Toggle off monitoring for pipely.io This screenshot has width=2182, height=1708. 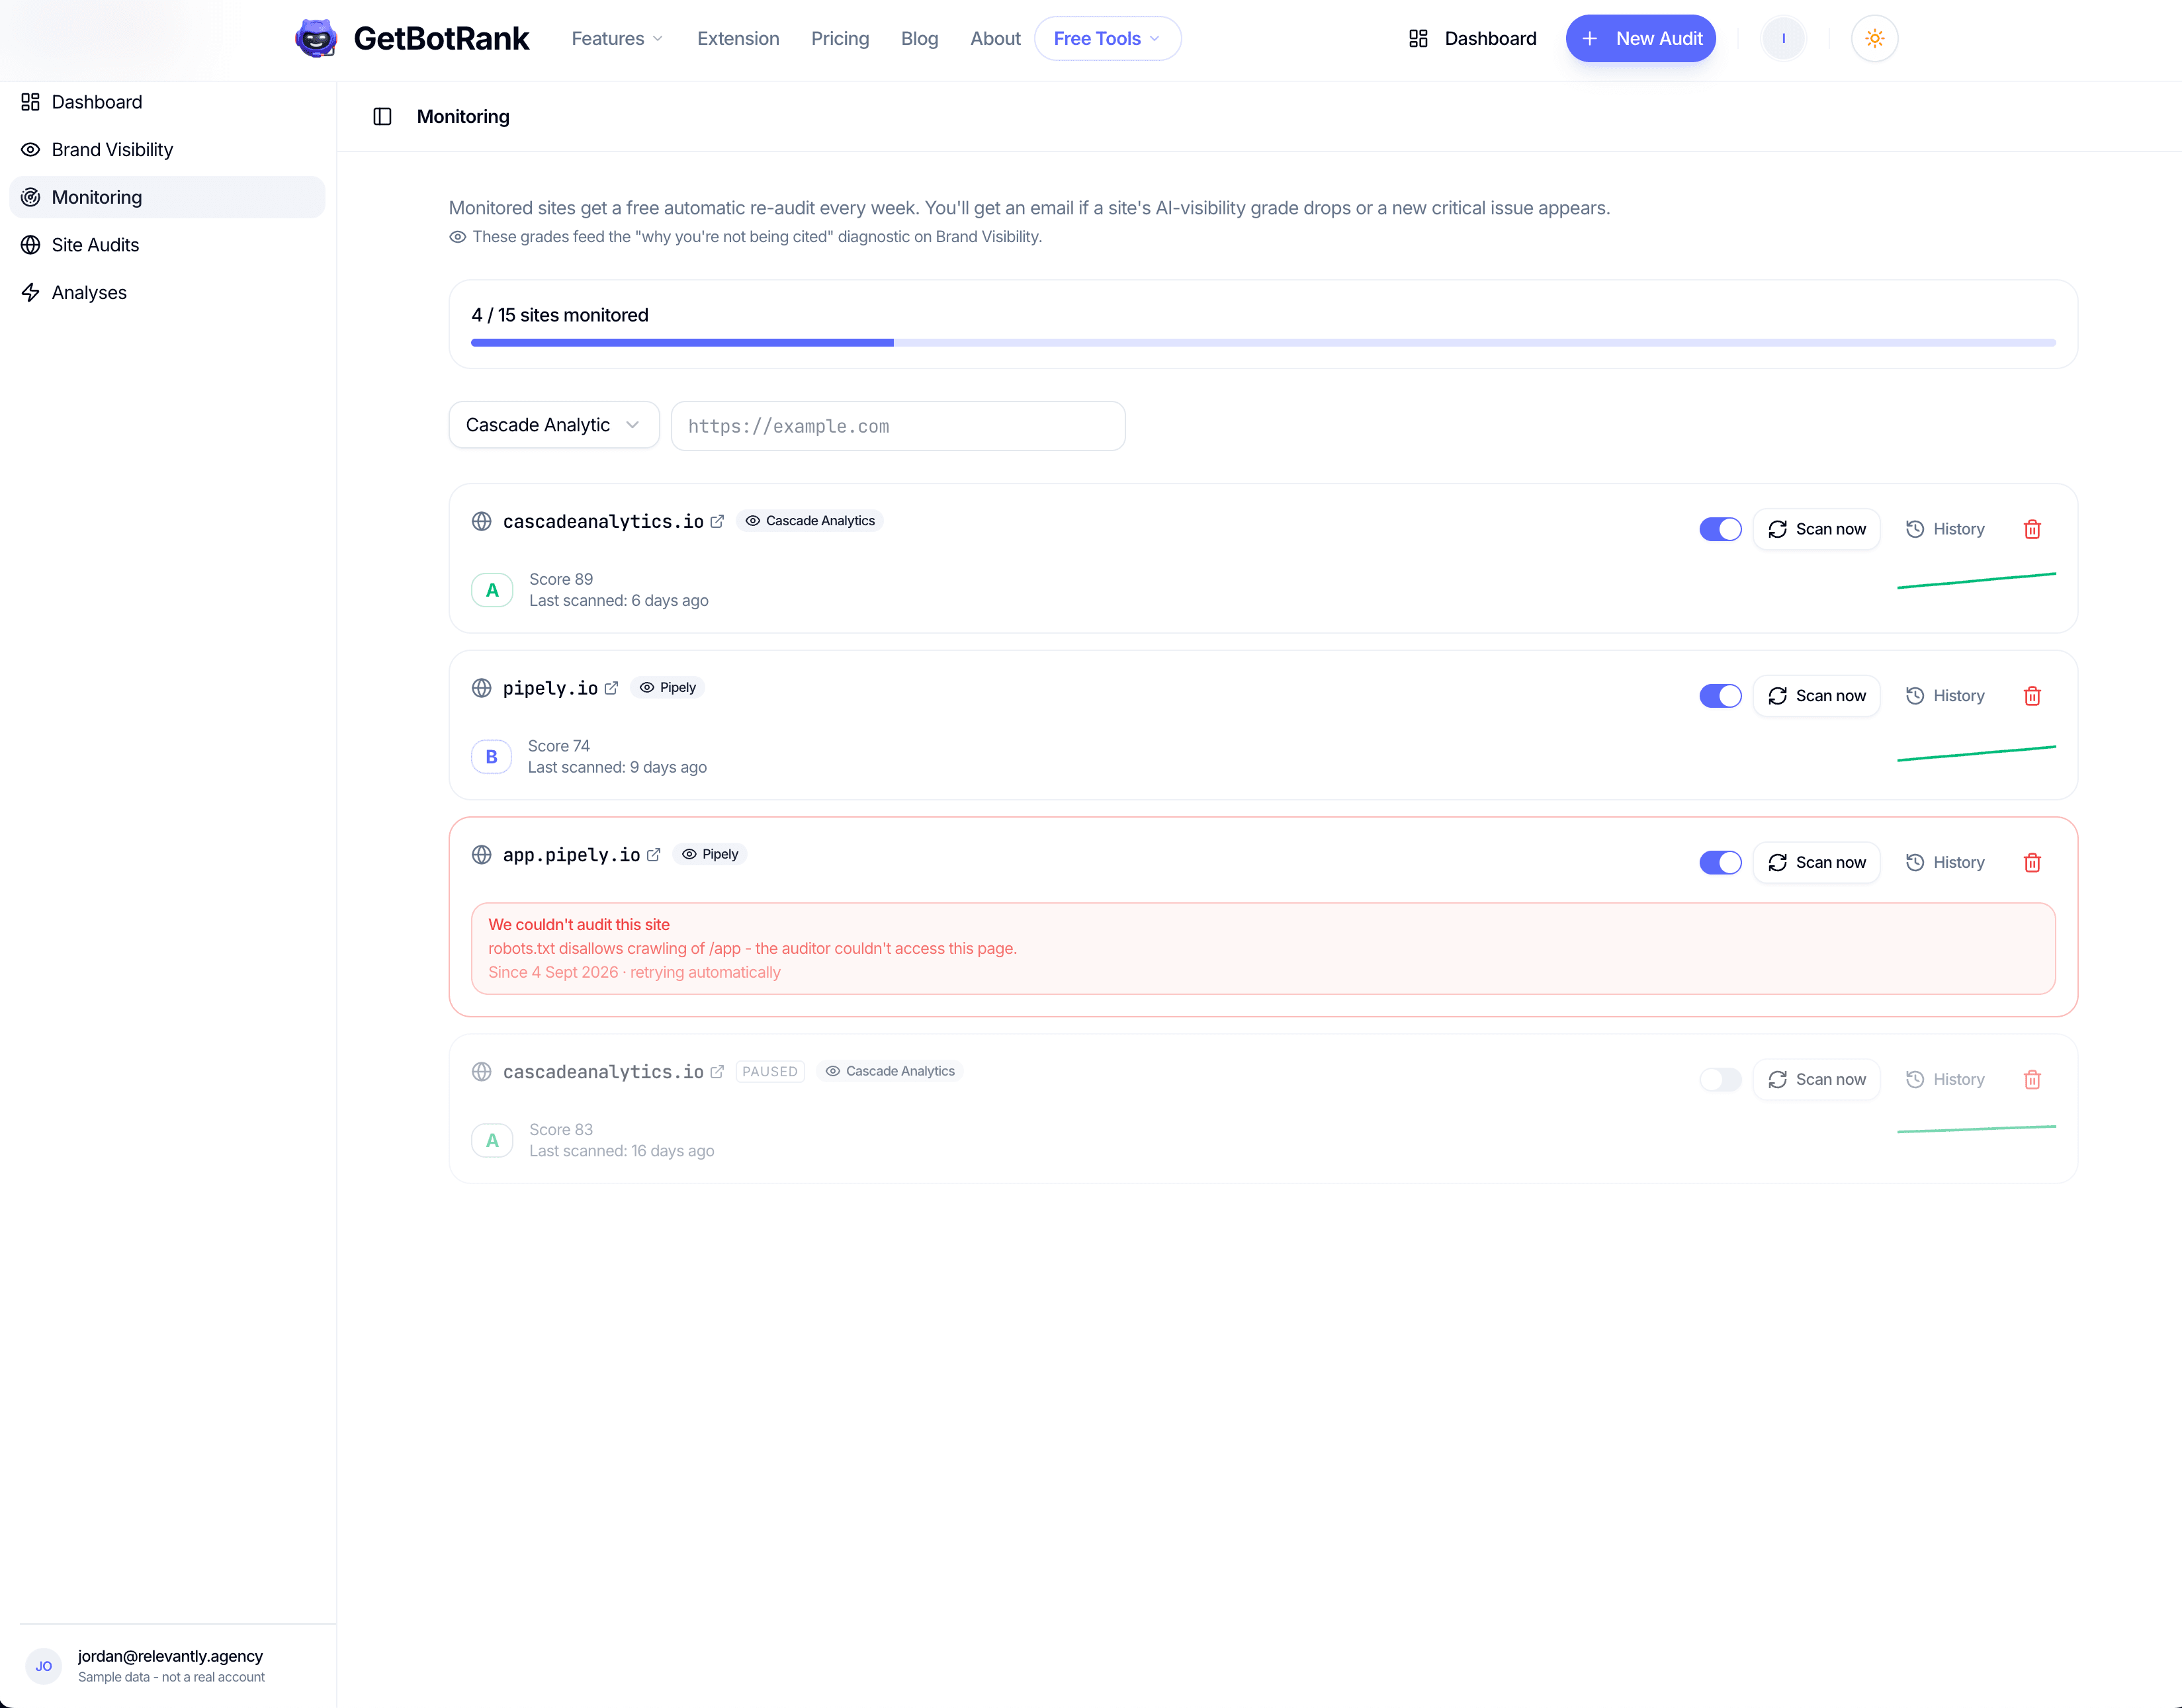[1720, 696]
